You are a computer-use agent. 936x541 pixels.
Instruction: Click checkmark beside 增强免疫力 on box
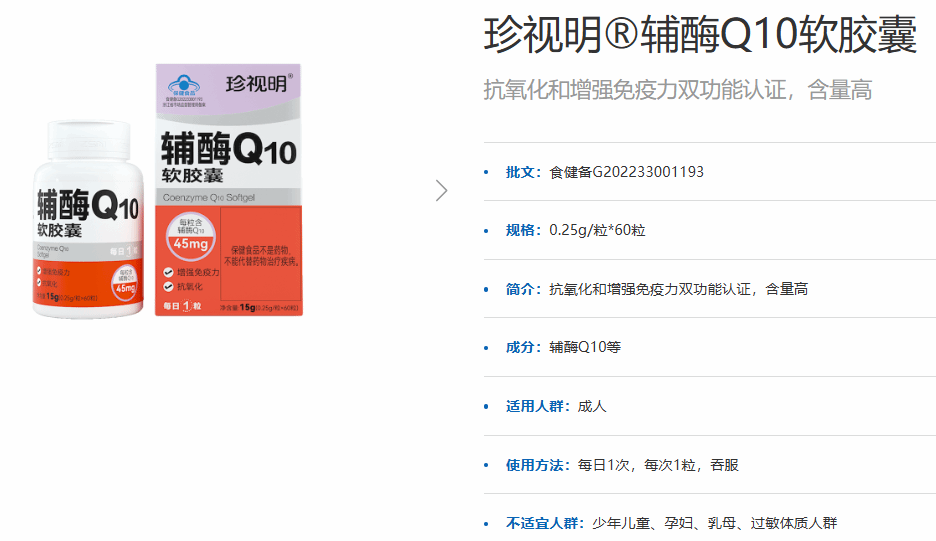pos(168,272)
